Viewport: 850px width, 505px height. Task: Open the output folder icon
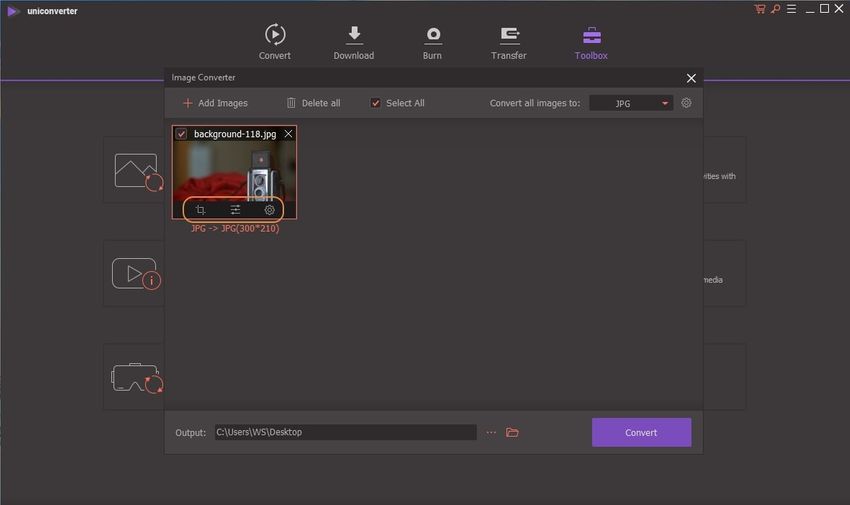pyautogui.click(x=512, y=432)
